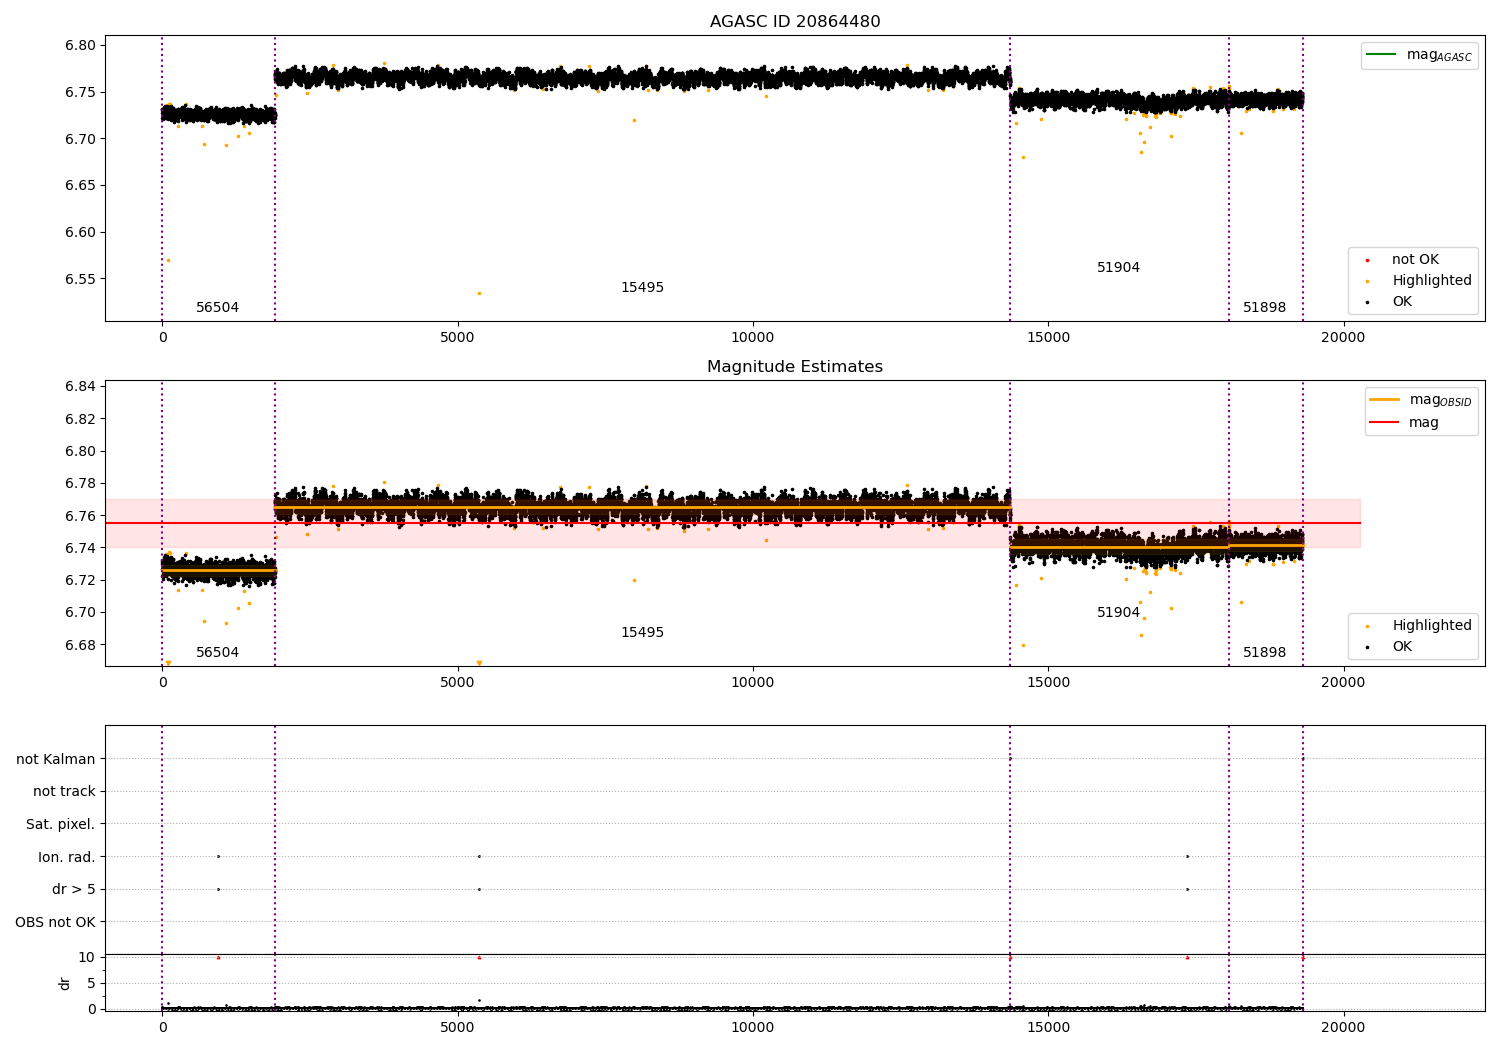This screenshot has height=1050, width=1500.
Task: Click x-axis tick 15000 under Magnitude Estimates plot
Action: pyautogui.click(x=1047, y=683)
